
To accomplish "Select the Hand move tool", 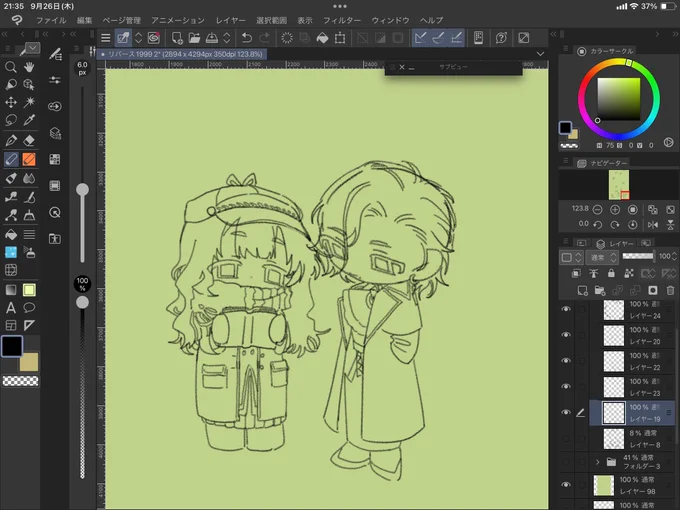I will pyautogui.click(x=29, y=67).
